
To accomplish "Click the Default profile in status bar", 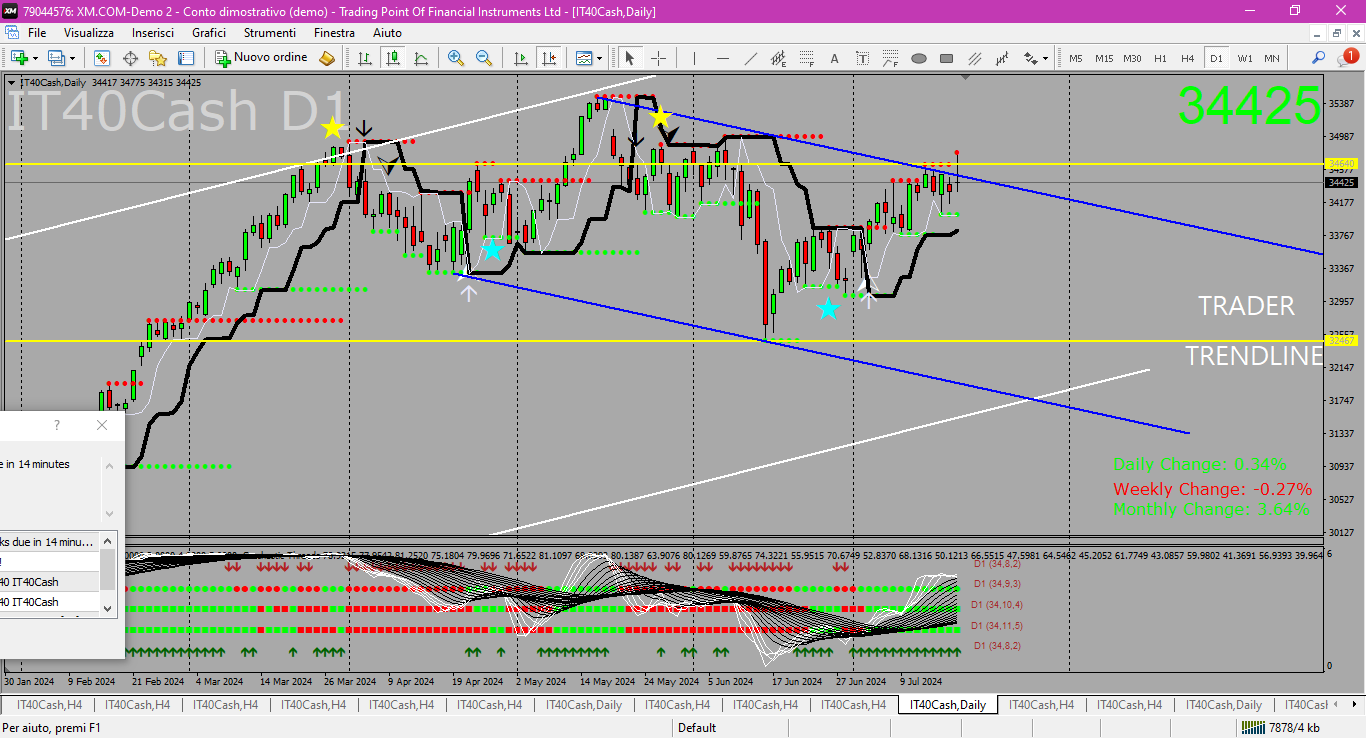I will [x=697, y=728].
